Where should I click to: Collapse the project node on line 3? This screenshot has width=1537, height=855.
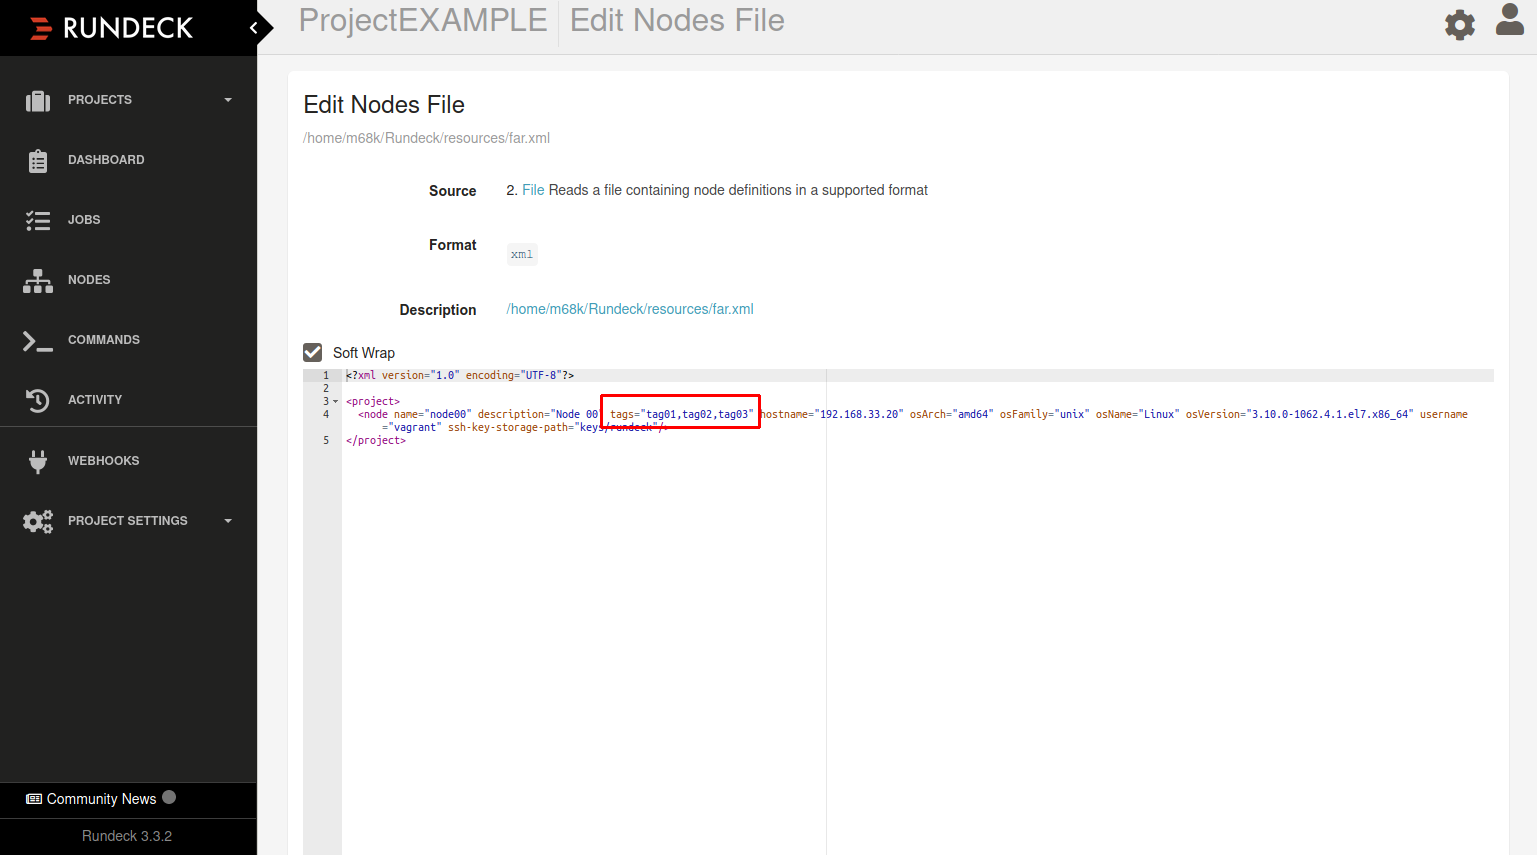tap(335, 400)
